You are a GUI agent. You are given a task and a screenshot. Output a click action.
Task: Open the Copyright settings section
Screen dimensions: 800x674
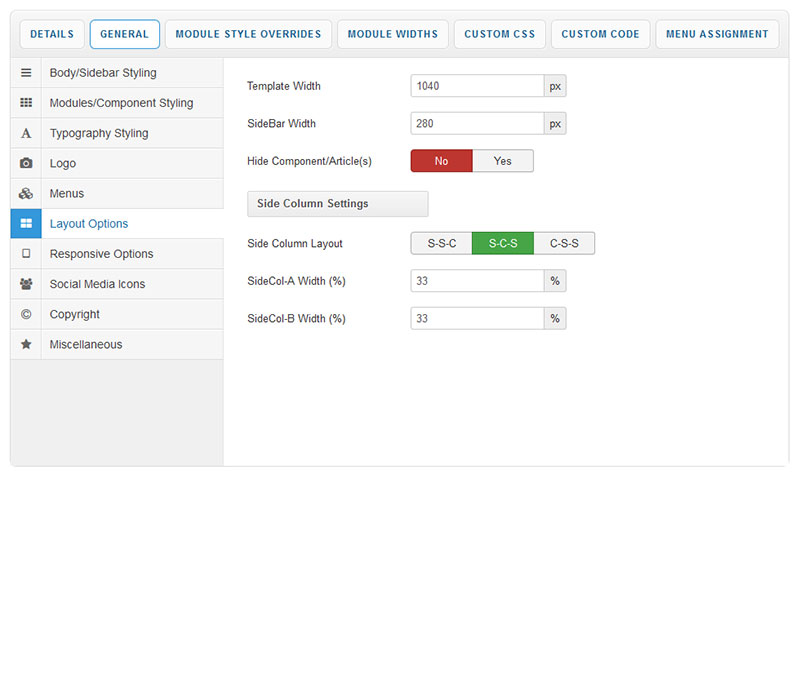[75, 314]
